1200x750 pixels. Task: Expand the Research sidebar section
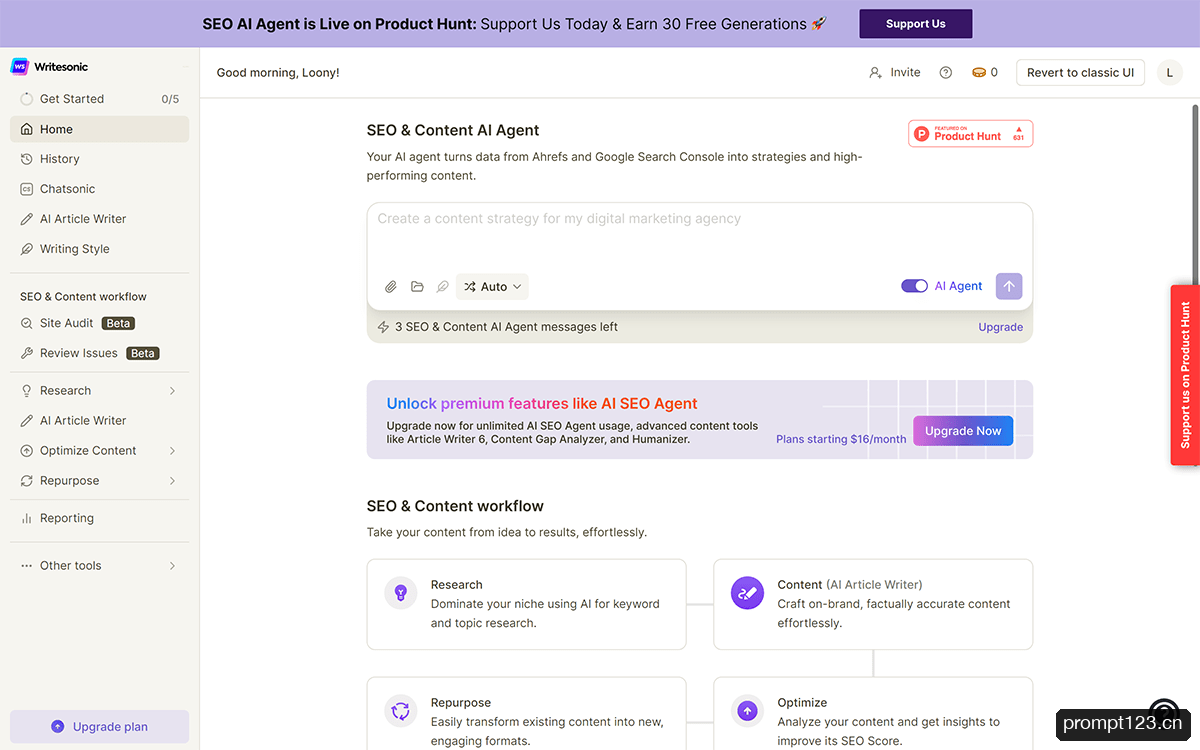[99, 391]
